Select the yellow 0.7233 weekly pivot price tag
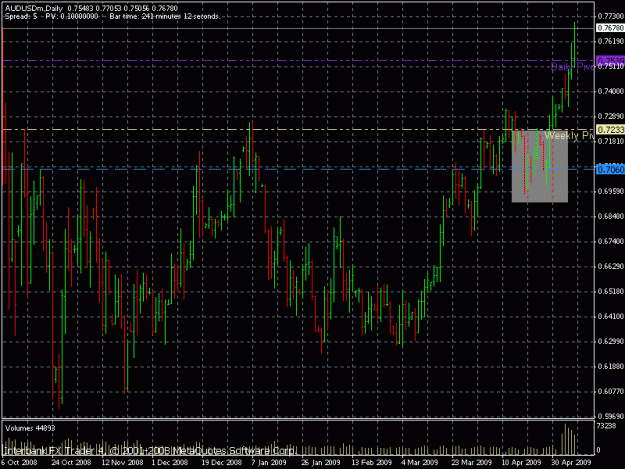 click(610, 130)
